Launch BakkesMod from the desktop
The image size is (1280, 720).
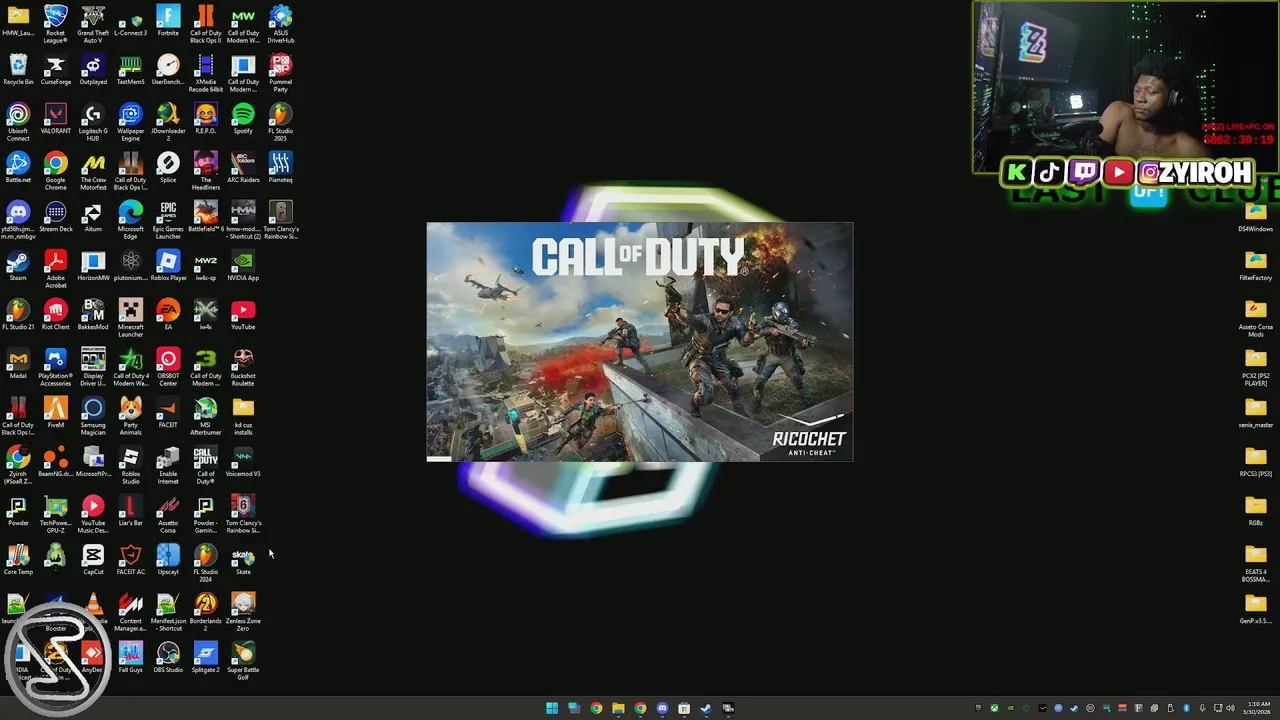pos(93,315)
